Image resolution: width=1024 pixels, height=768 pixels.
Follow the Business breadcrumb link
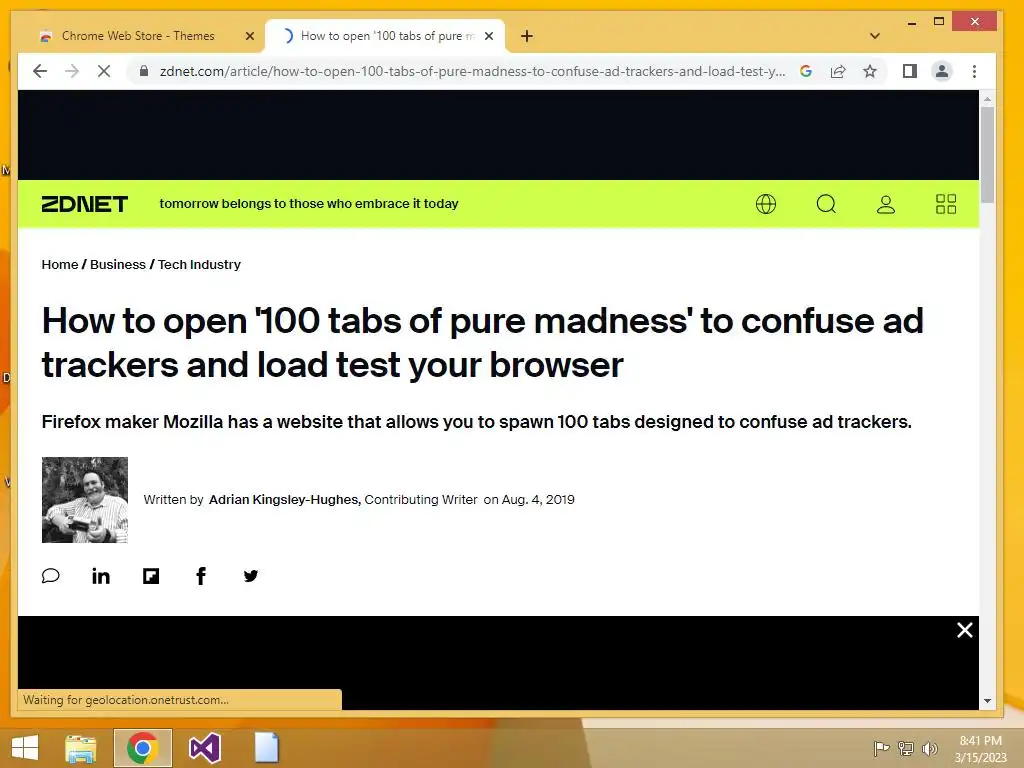118,264
